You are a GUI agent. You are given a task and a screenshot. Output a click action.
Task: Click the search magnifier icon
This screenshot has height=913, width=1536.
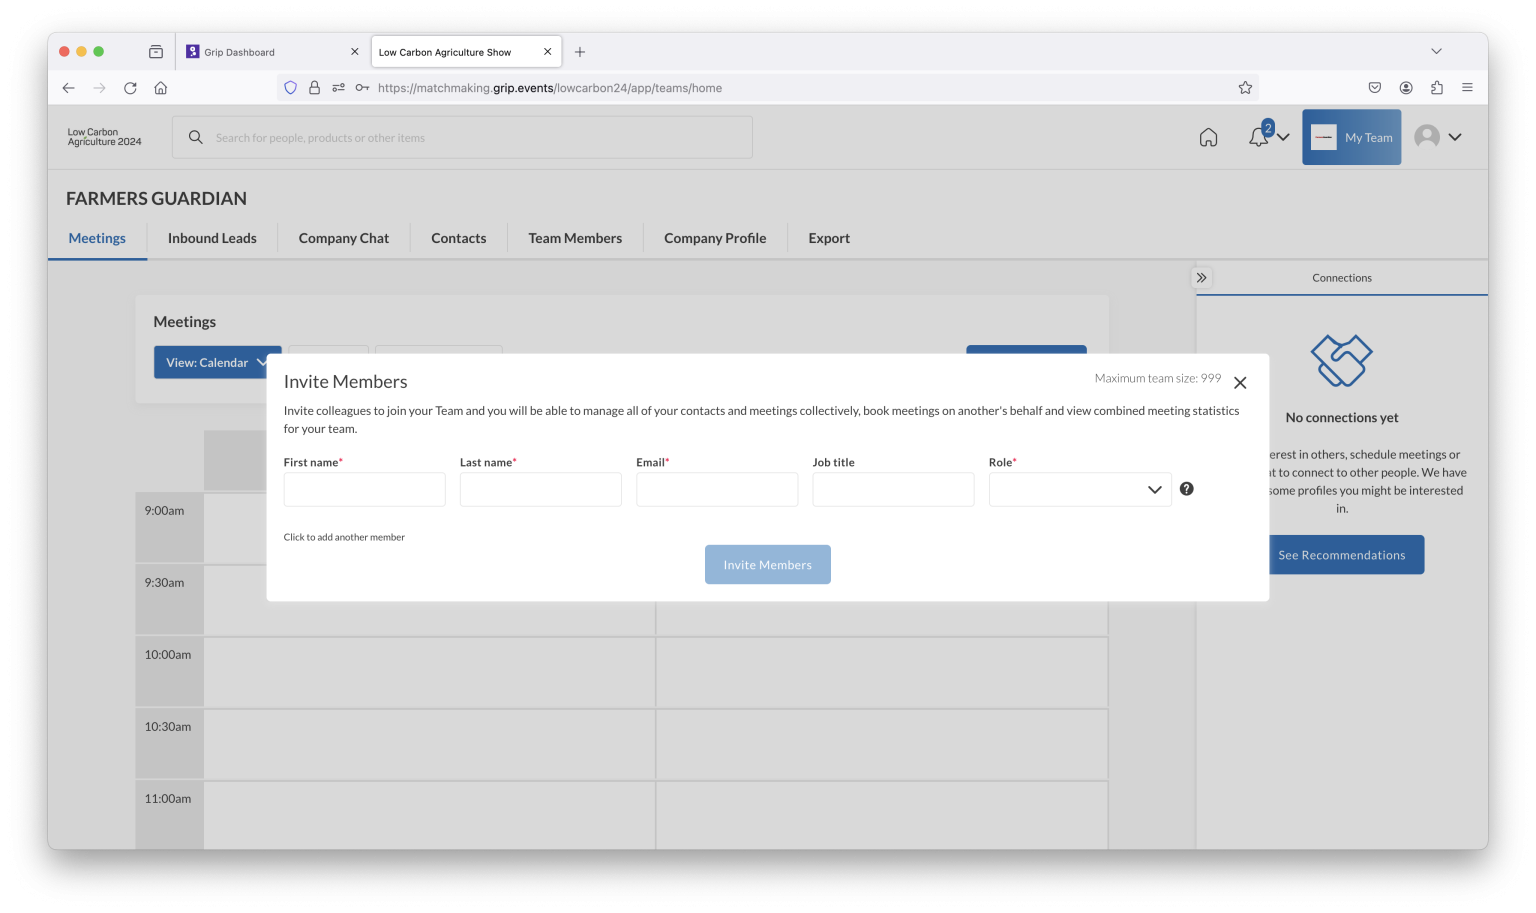[x=195, y=137]
